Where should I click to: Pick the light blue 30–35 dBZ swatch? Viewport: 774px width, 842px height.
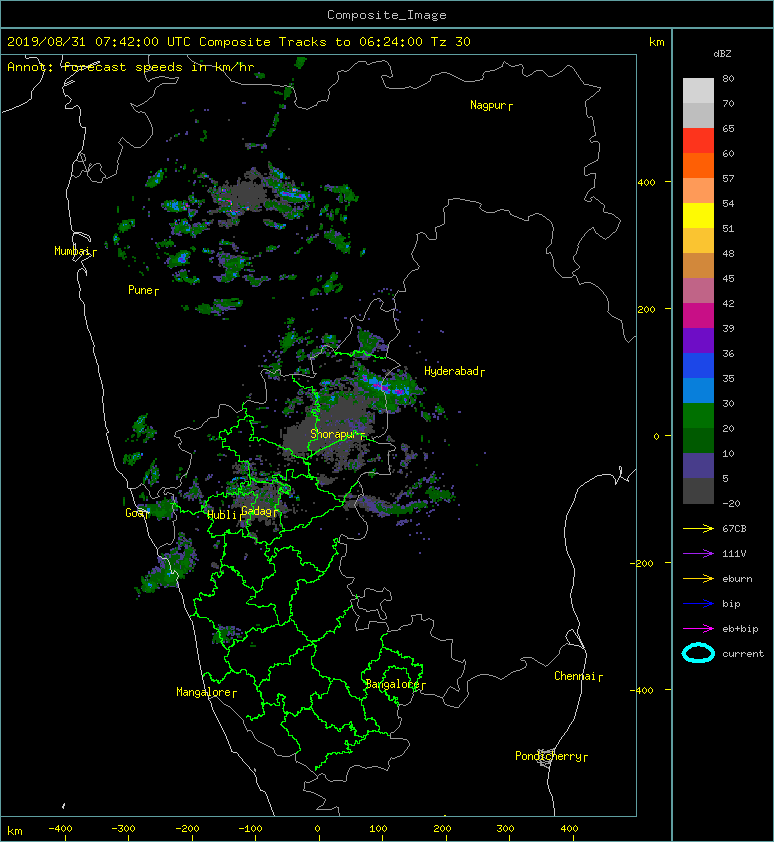point(698,391)
